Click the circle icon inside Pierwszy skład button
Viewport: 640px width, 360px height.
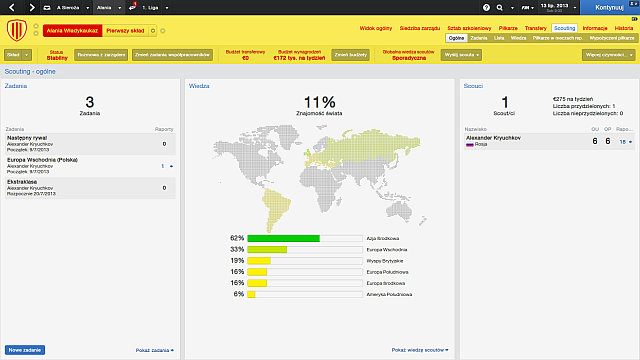pos(153,31)
